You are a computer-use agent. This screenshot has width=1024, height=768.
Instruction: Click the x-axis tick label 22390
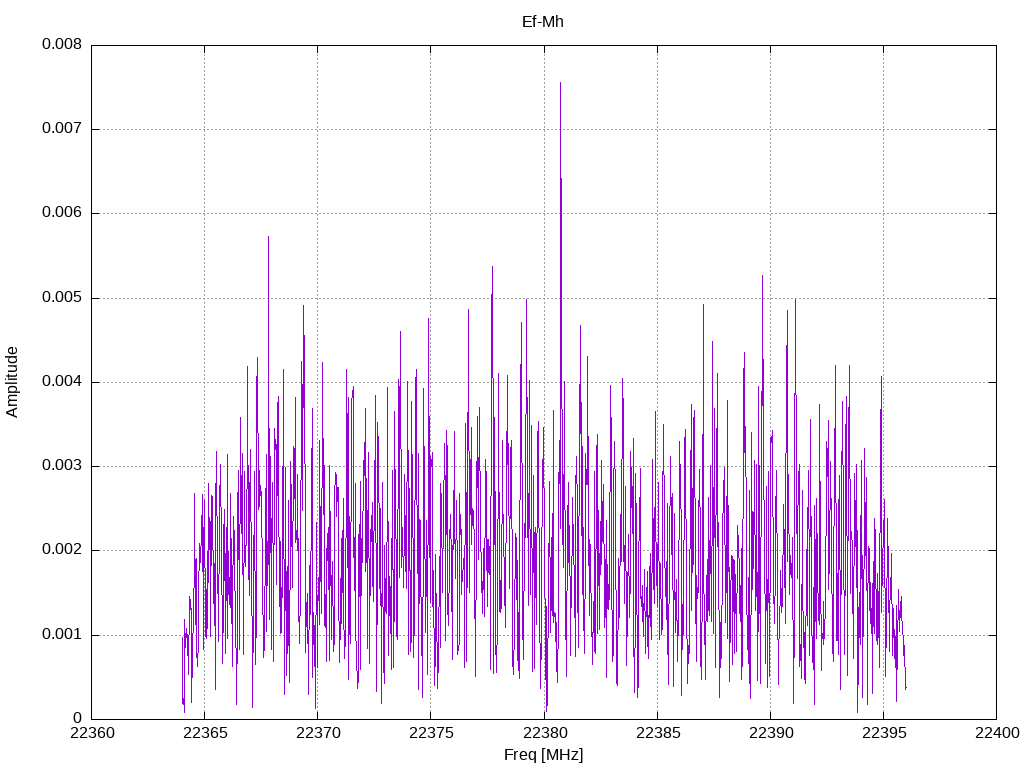771,733
